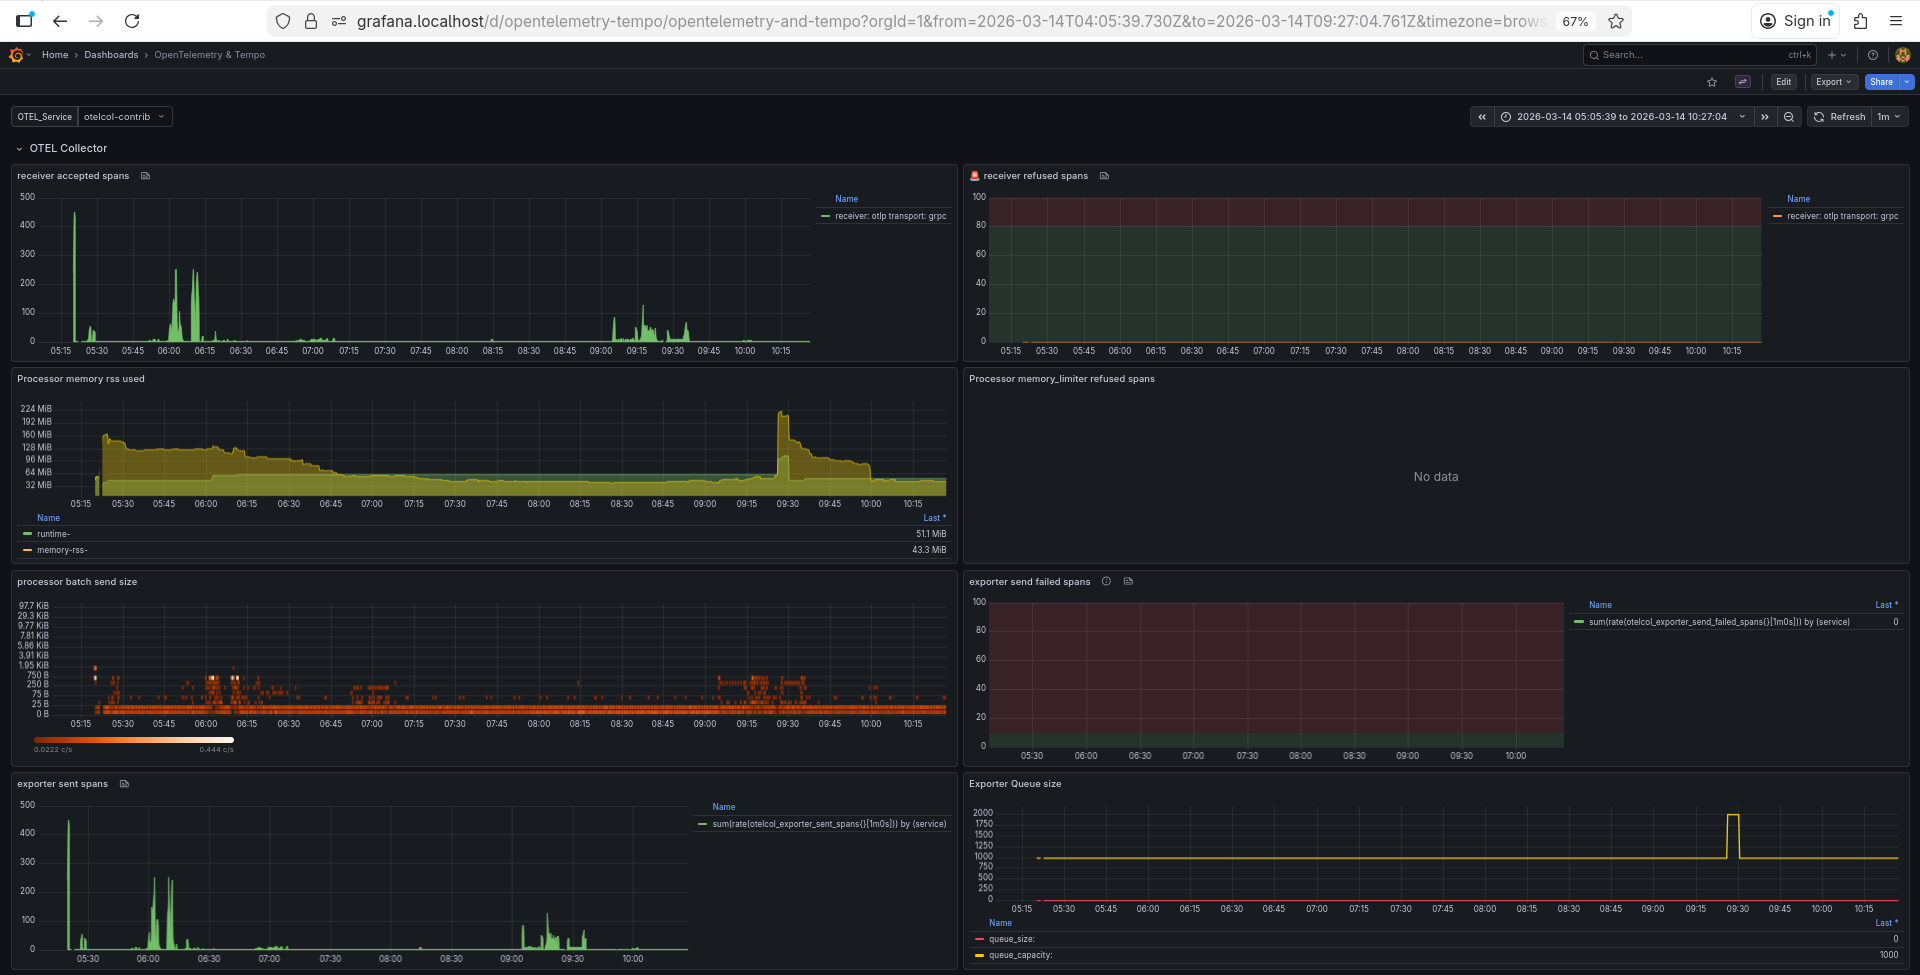Open processor batch send size panel title
Viewport: 1920px width, 975px height.
(x=77, y=582)
